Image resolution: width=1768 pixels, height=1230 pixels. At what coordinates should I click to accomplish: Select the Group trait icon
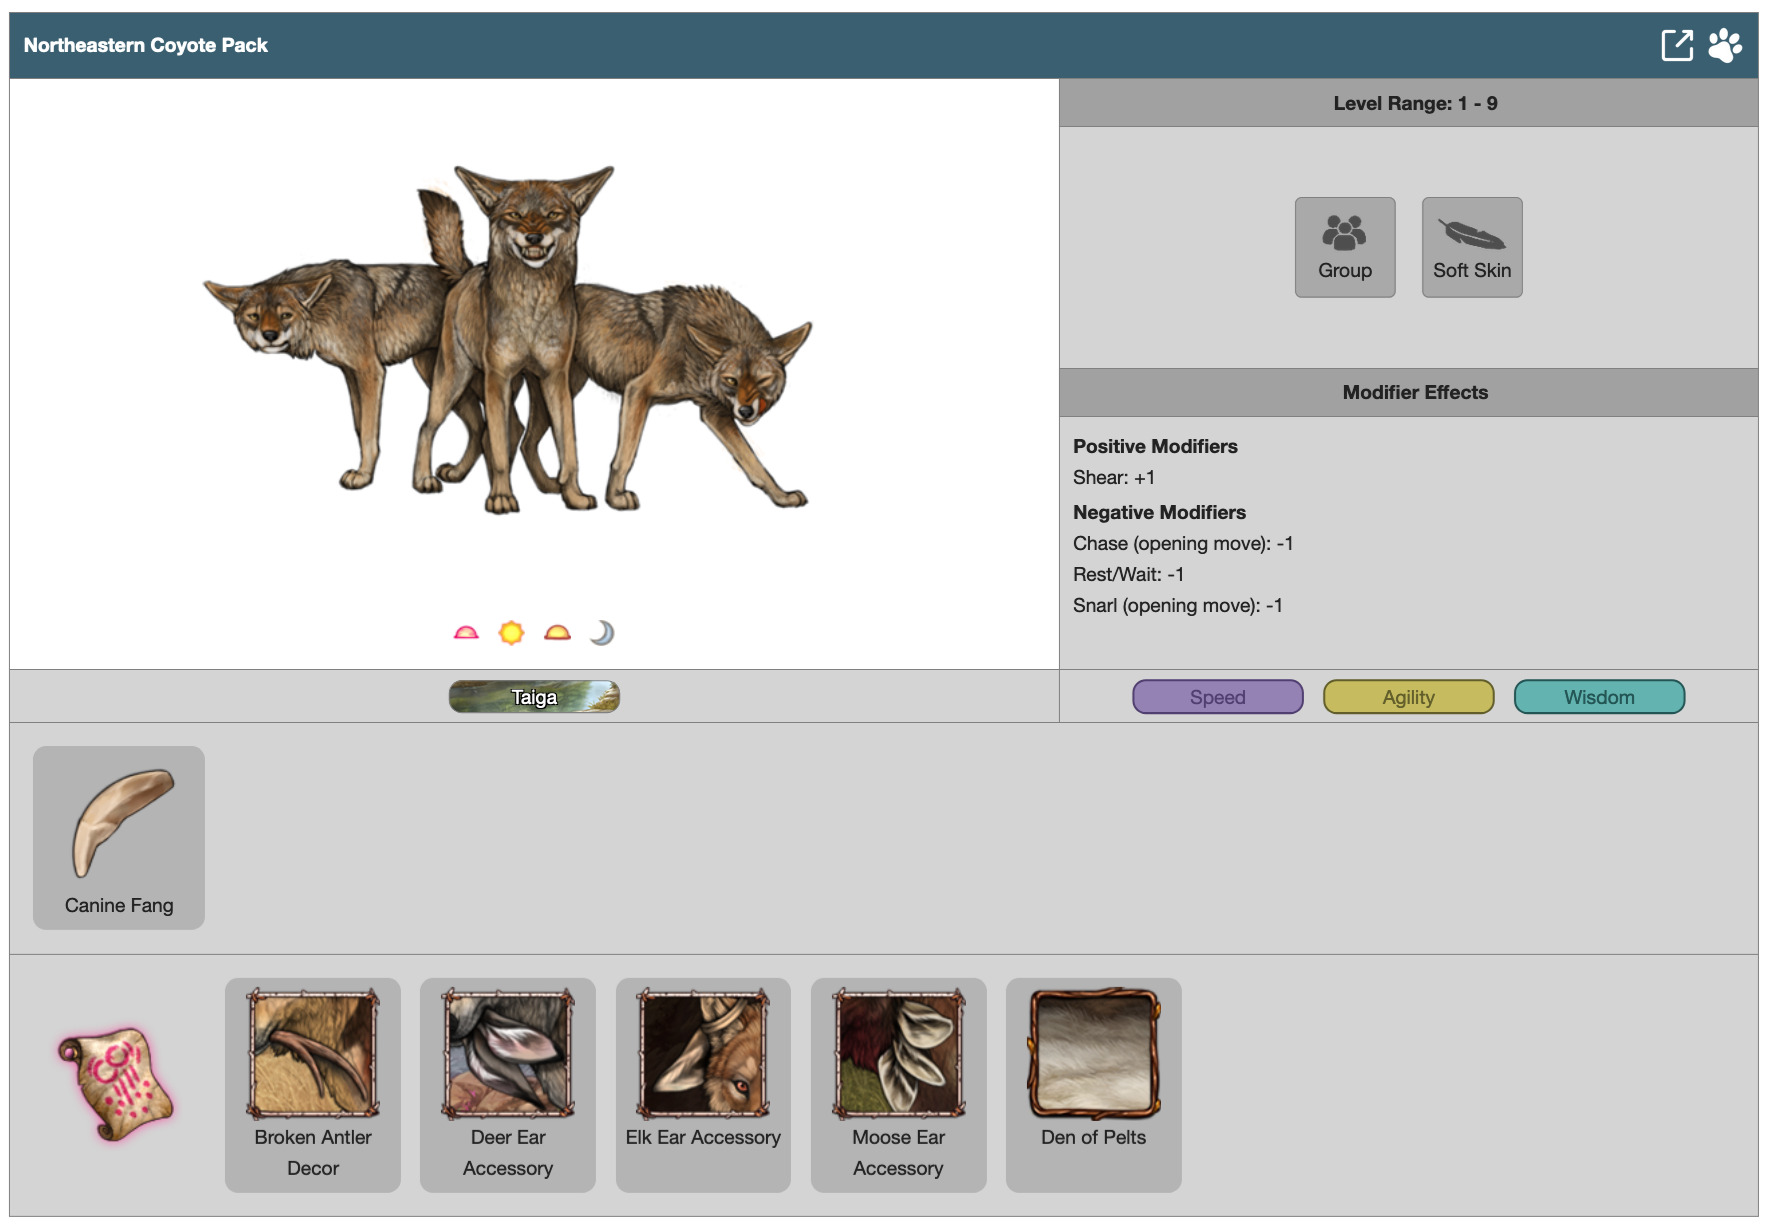pos(1344,246)
